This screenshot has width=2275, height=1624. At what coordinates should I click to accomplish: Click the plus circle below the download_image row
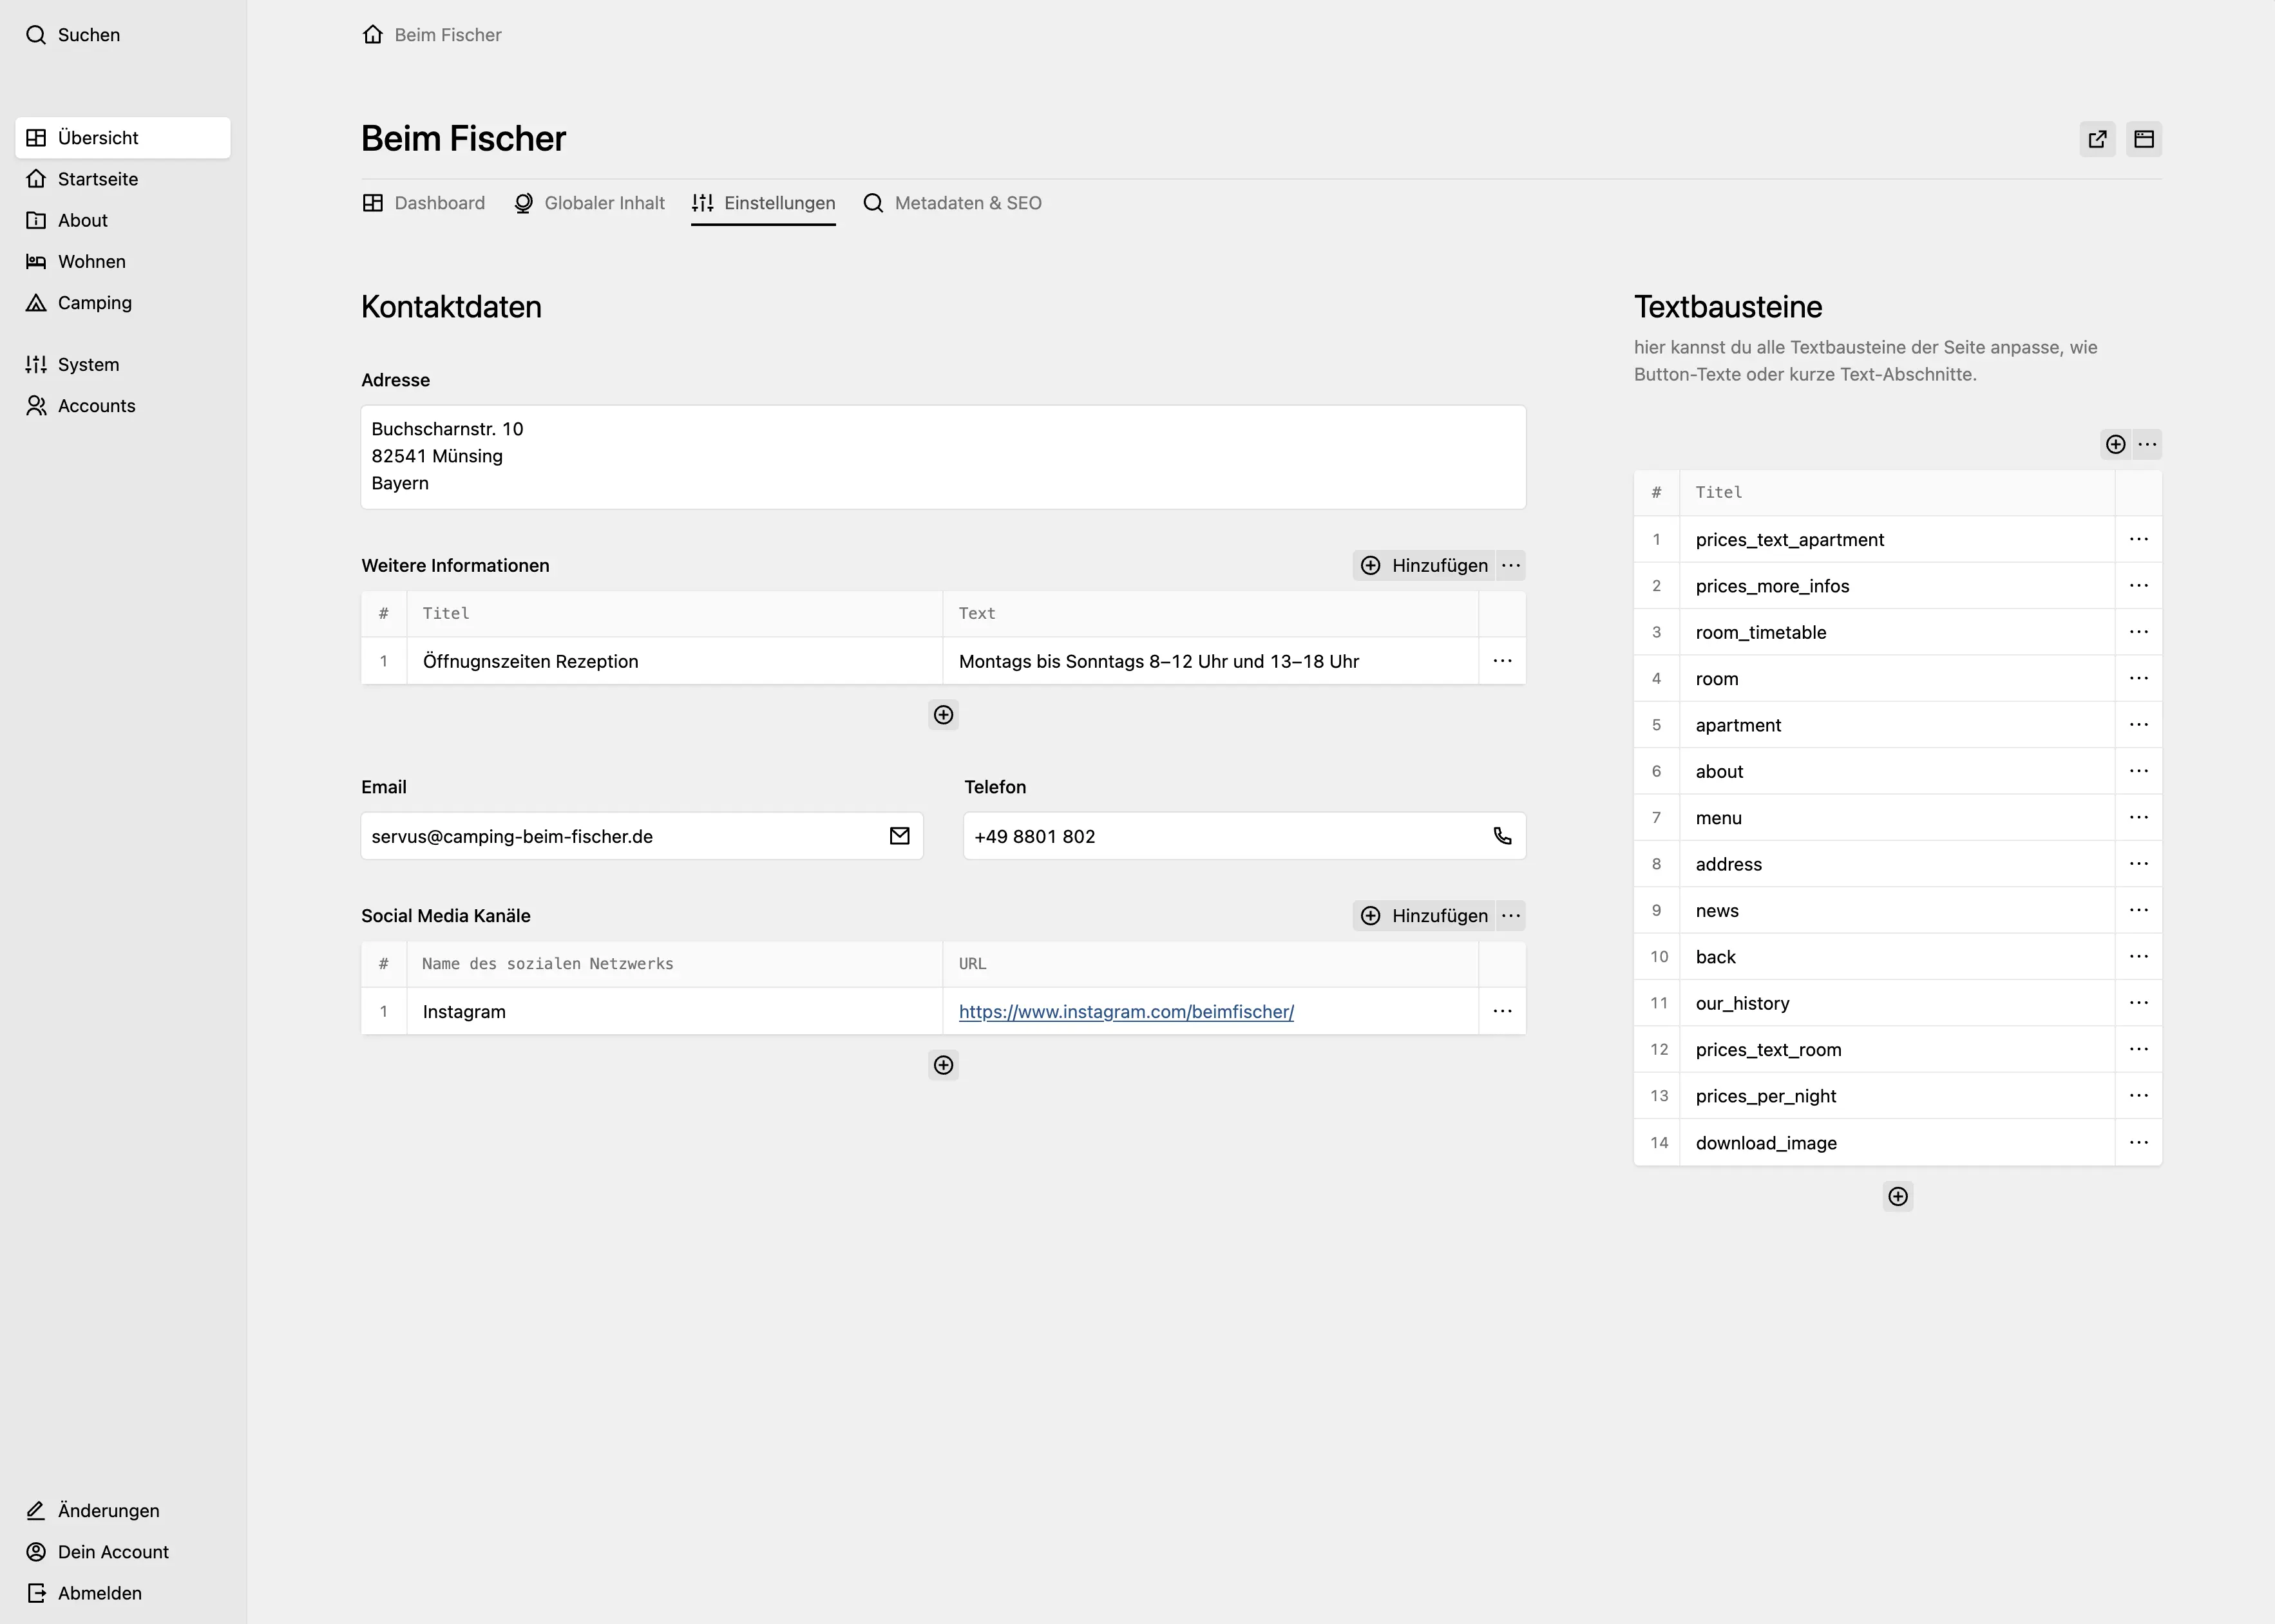click(x=1897, y=1197)
